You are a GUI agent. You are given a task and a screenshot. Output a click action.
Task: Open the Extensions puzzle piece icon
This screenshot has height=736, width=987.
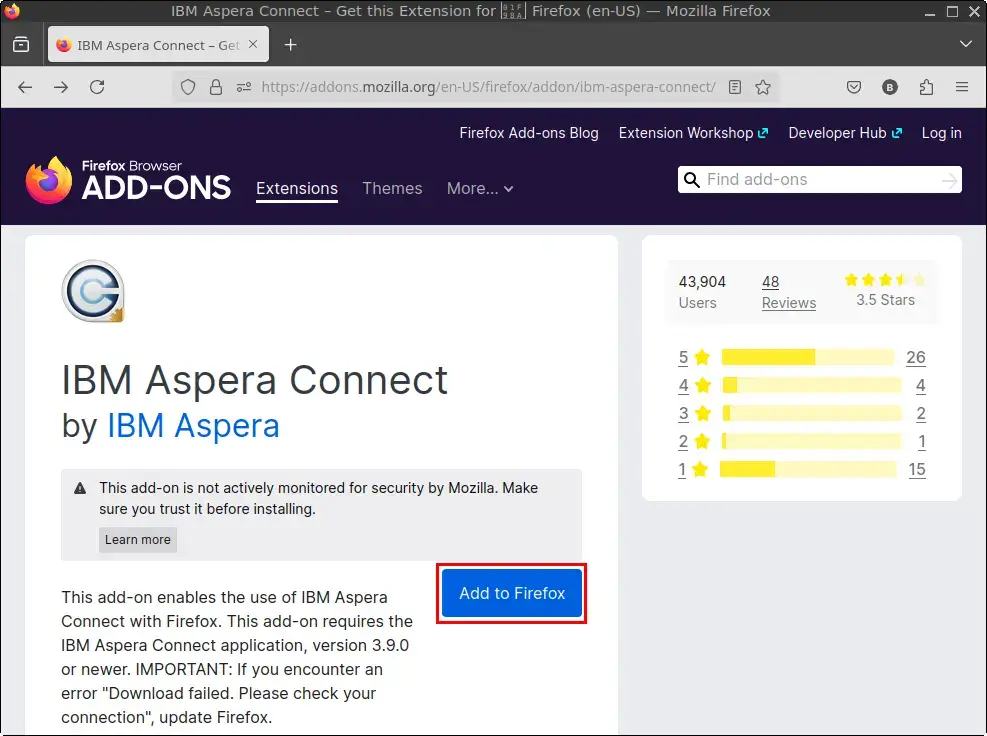tap(926, 87)
